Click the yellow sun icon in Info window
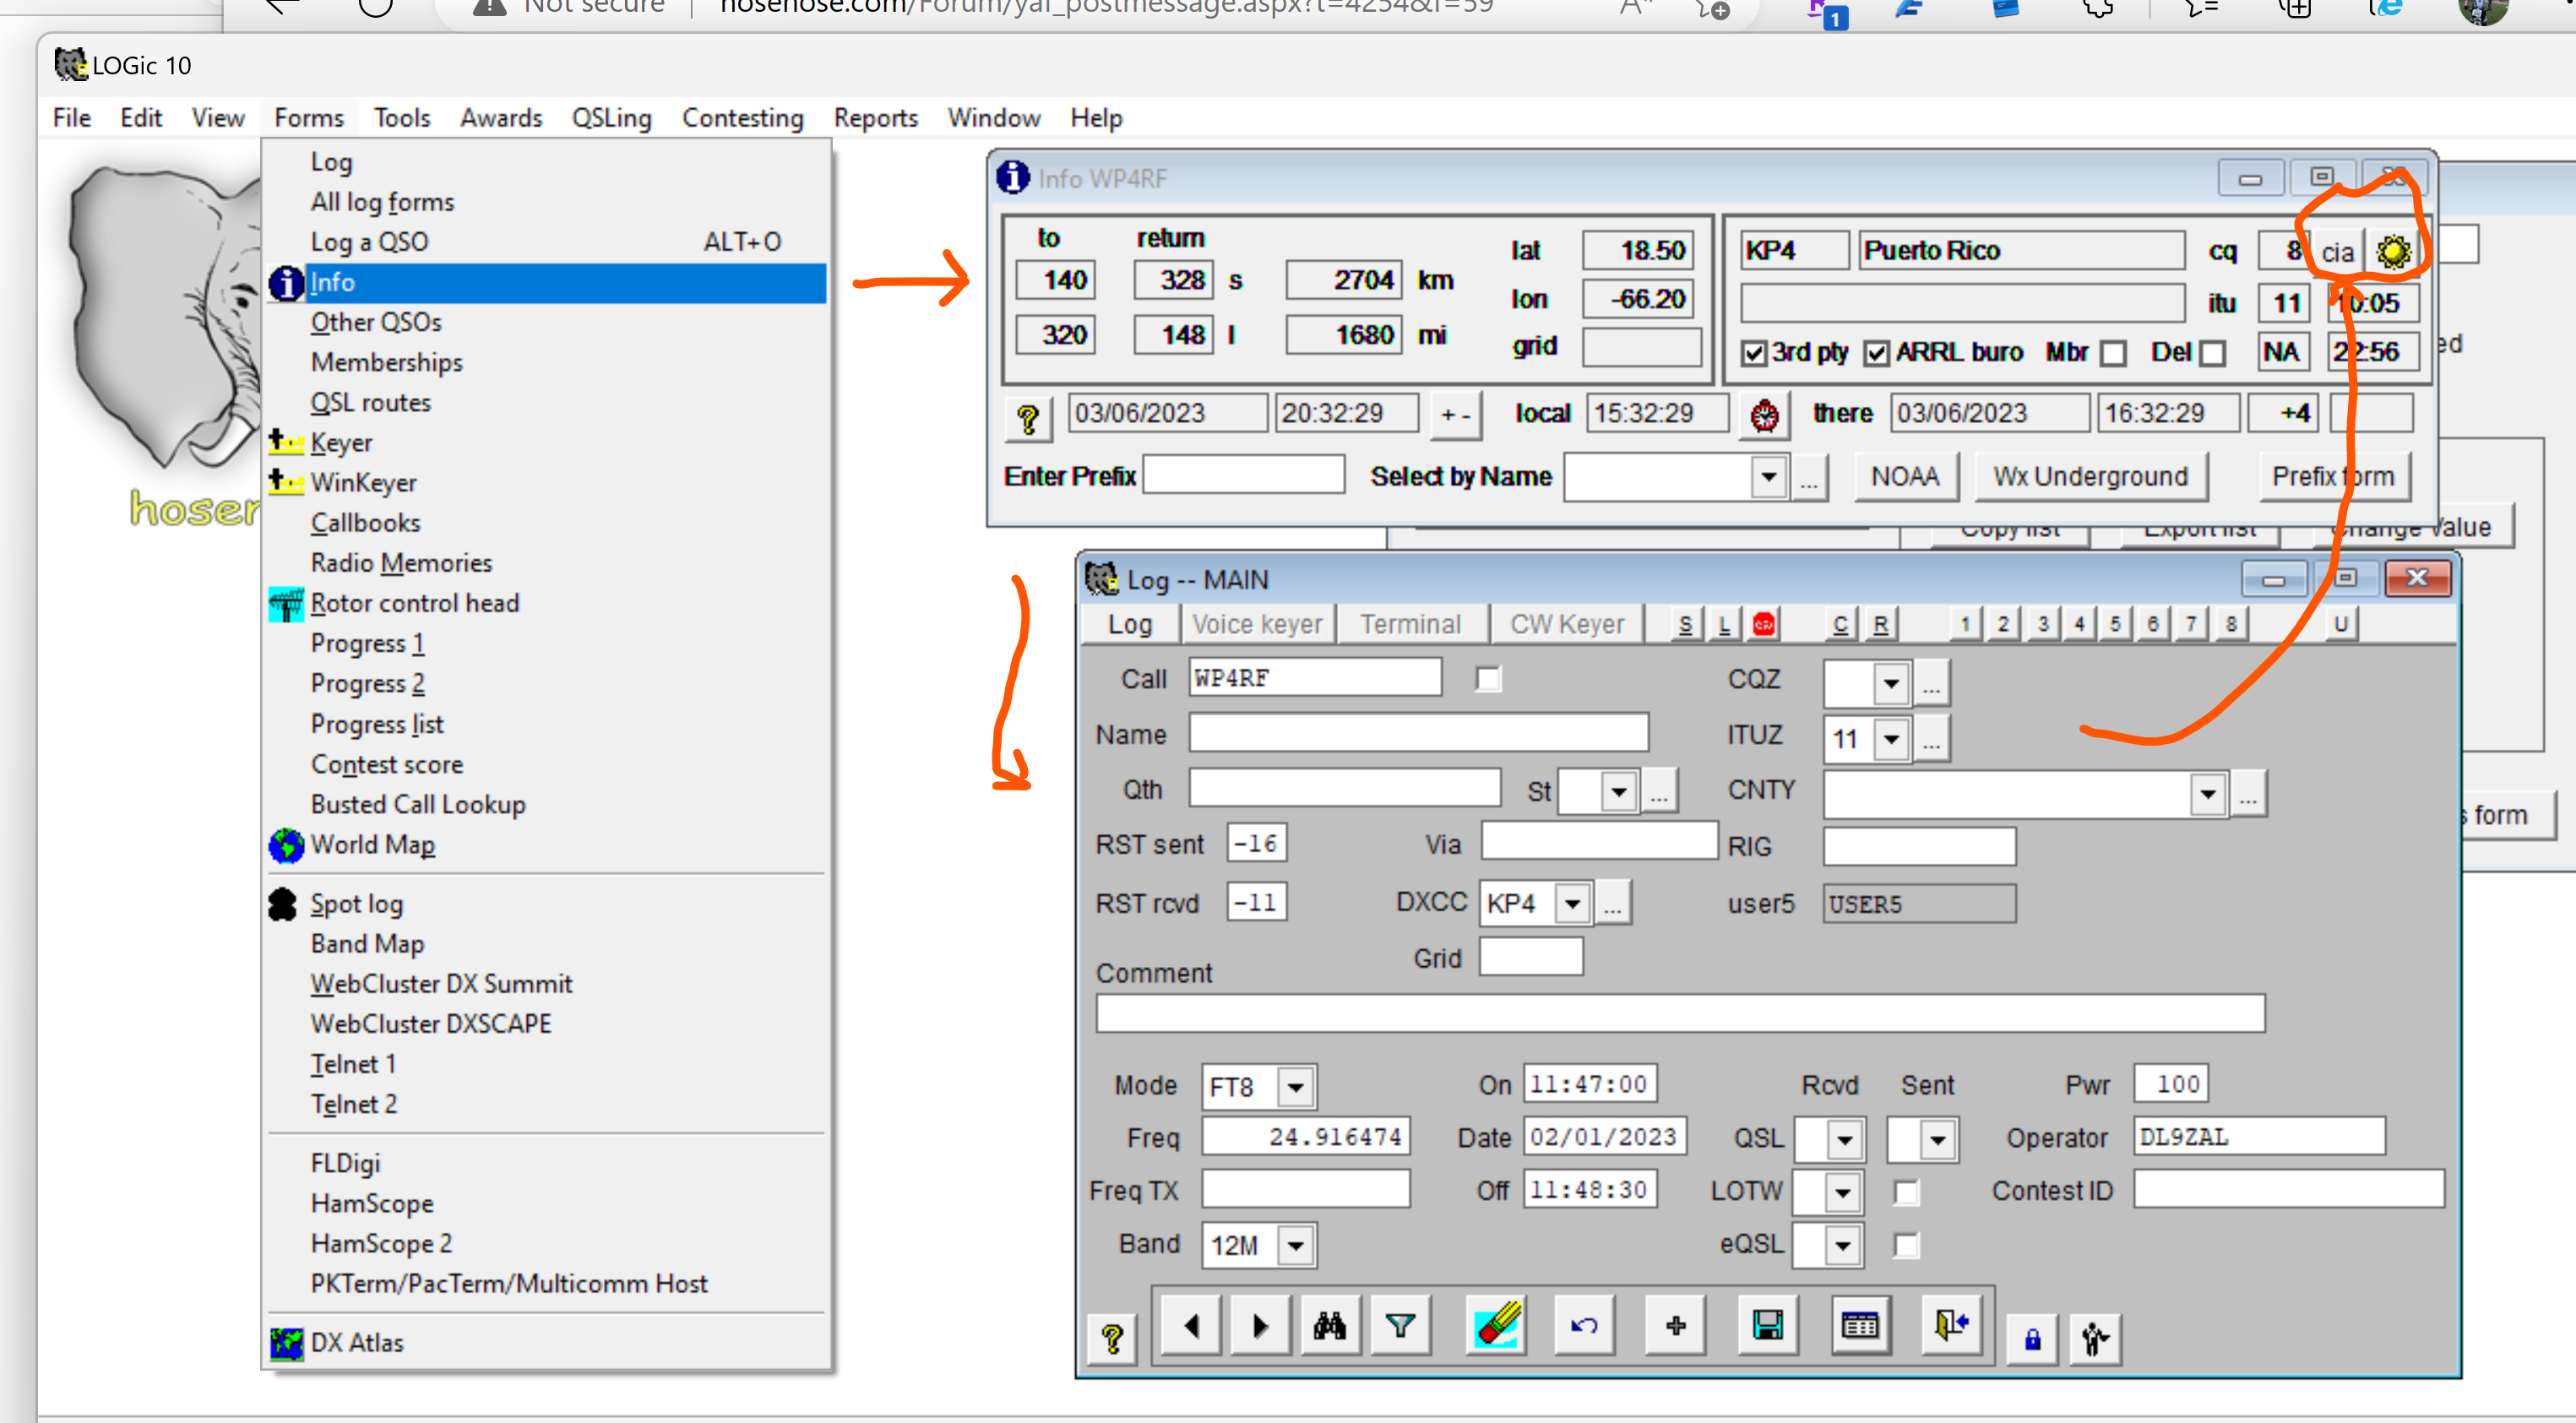 pyautogui.click(x=2394, y=252)
